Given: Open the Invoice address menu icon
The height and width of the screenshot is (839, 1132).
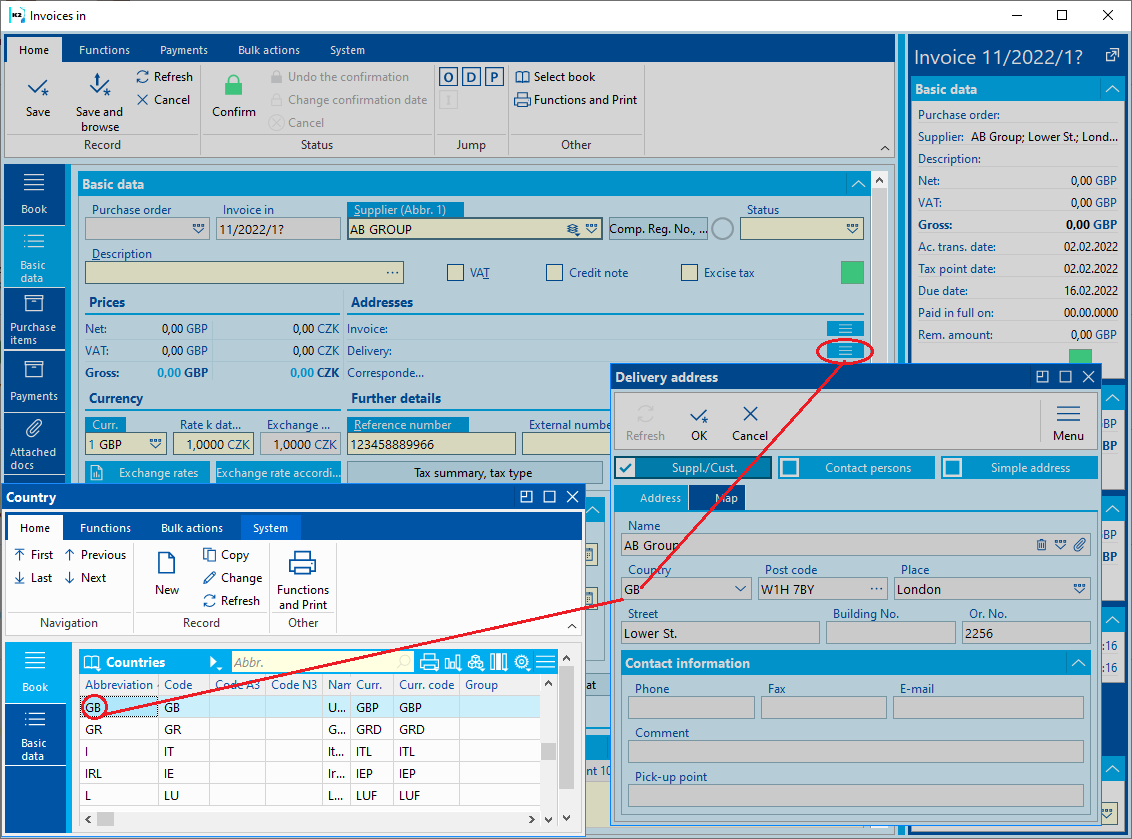Looking at the screenshot, I should coord(845,329).
